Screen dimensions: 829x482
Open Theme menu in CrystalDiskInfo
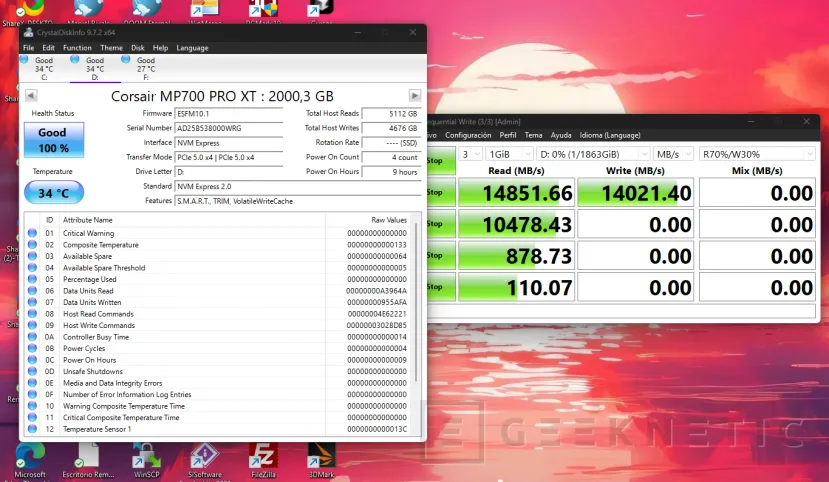[x=112, y=48]
